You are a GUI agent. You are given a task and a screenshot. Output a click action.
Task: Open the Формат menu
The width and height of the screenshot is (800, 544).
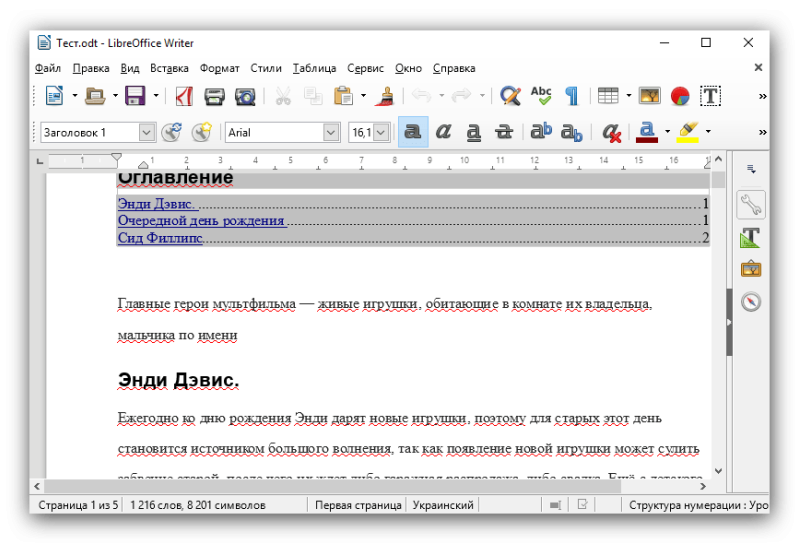click(x=219, y=68)
